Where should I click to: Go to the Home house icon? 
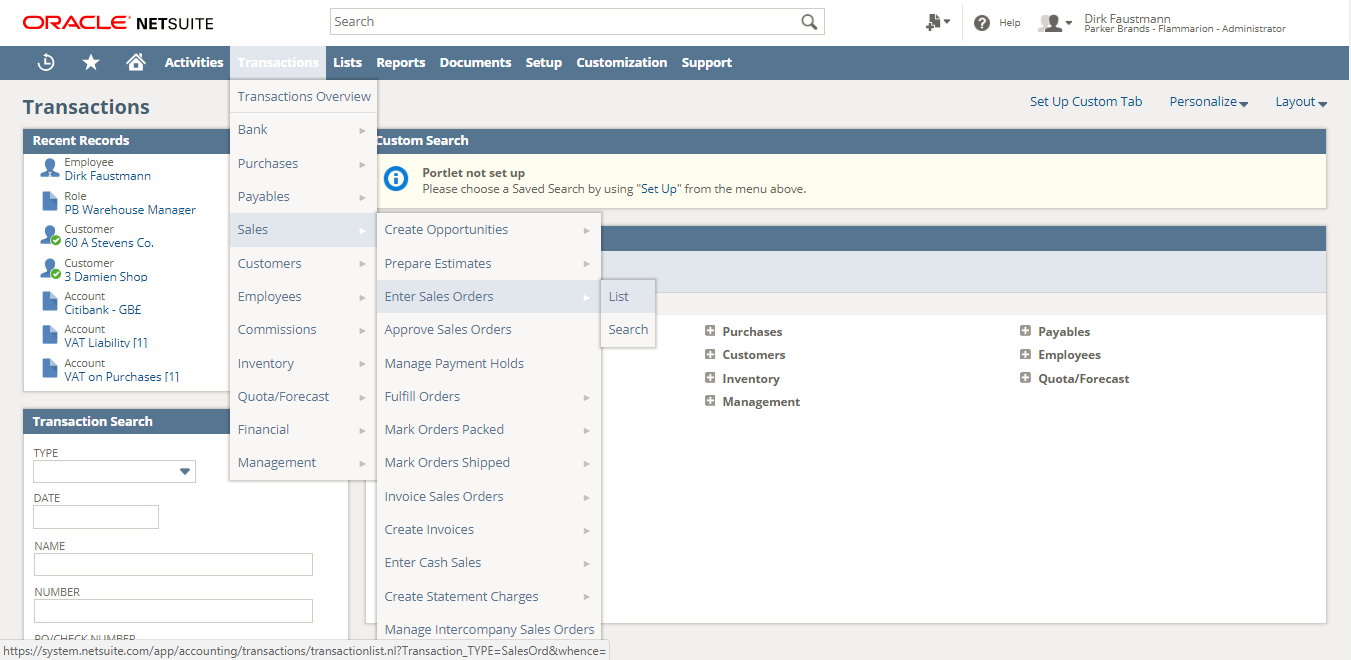136,62
